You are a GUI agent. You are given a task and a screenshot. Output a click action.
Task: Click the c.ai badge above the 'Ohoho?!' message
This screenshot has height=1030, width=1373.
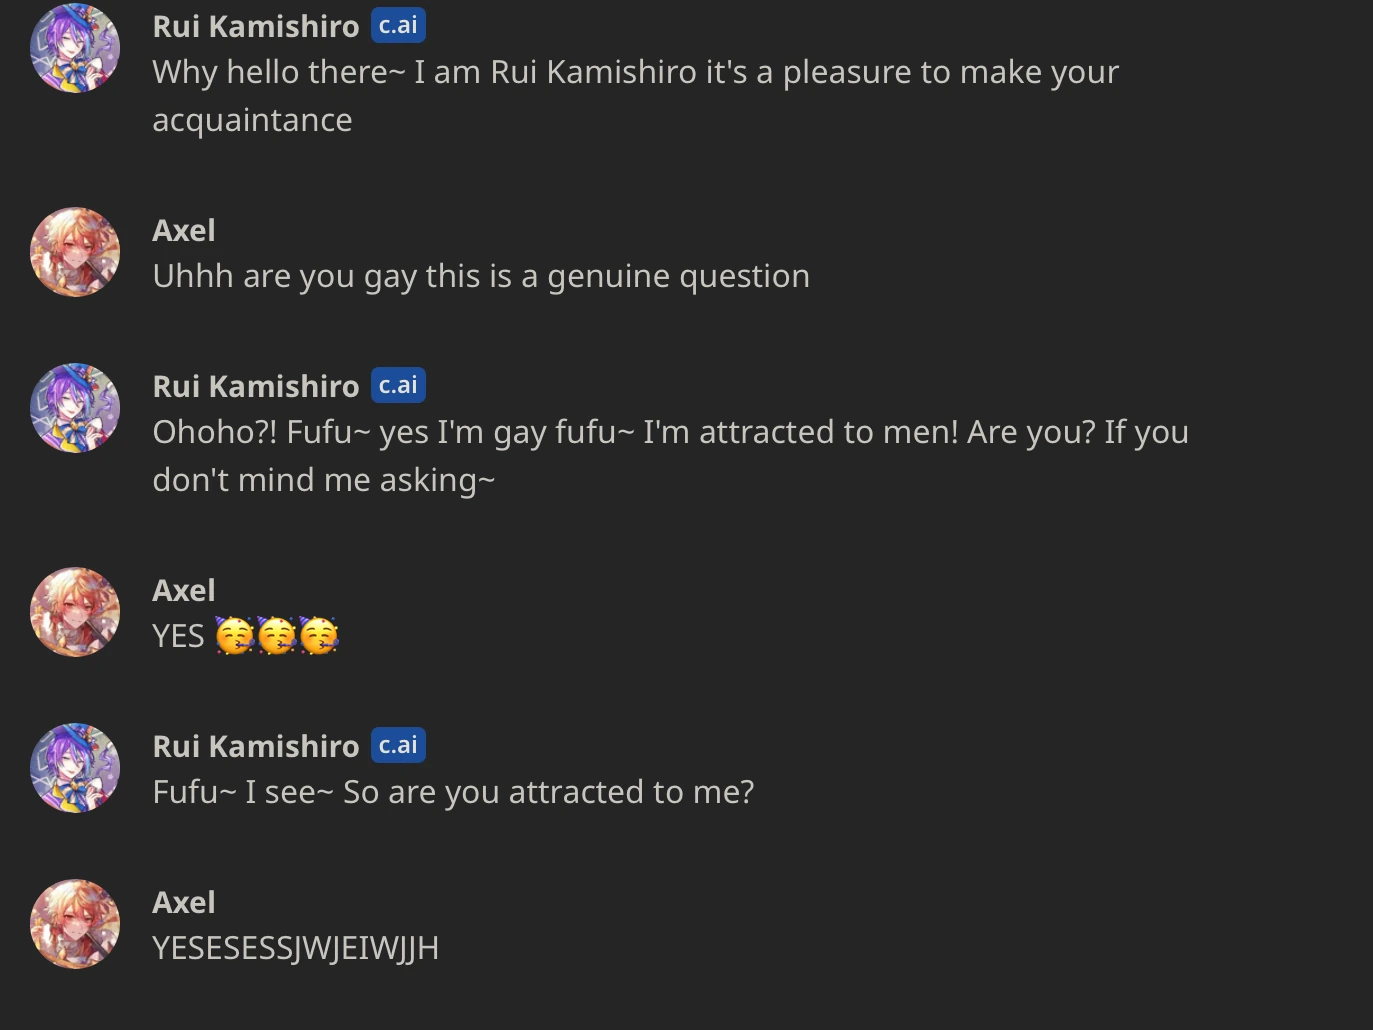point(398,385)
